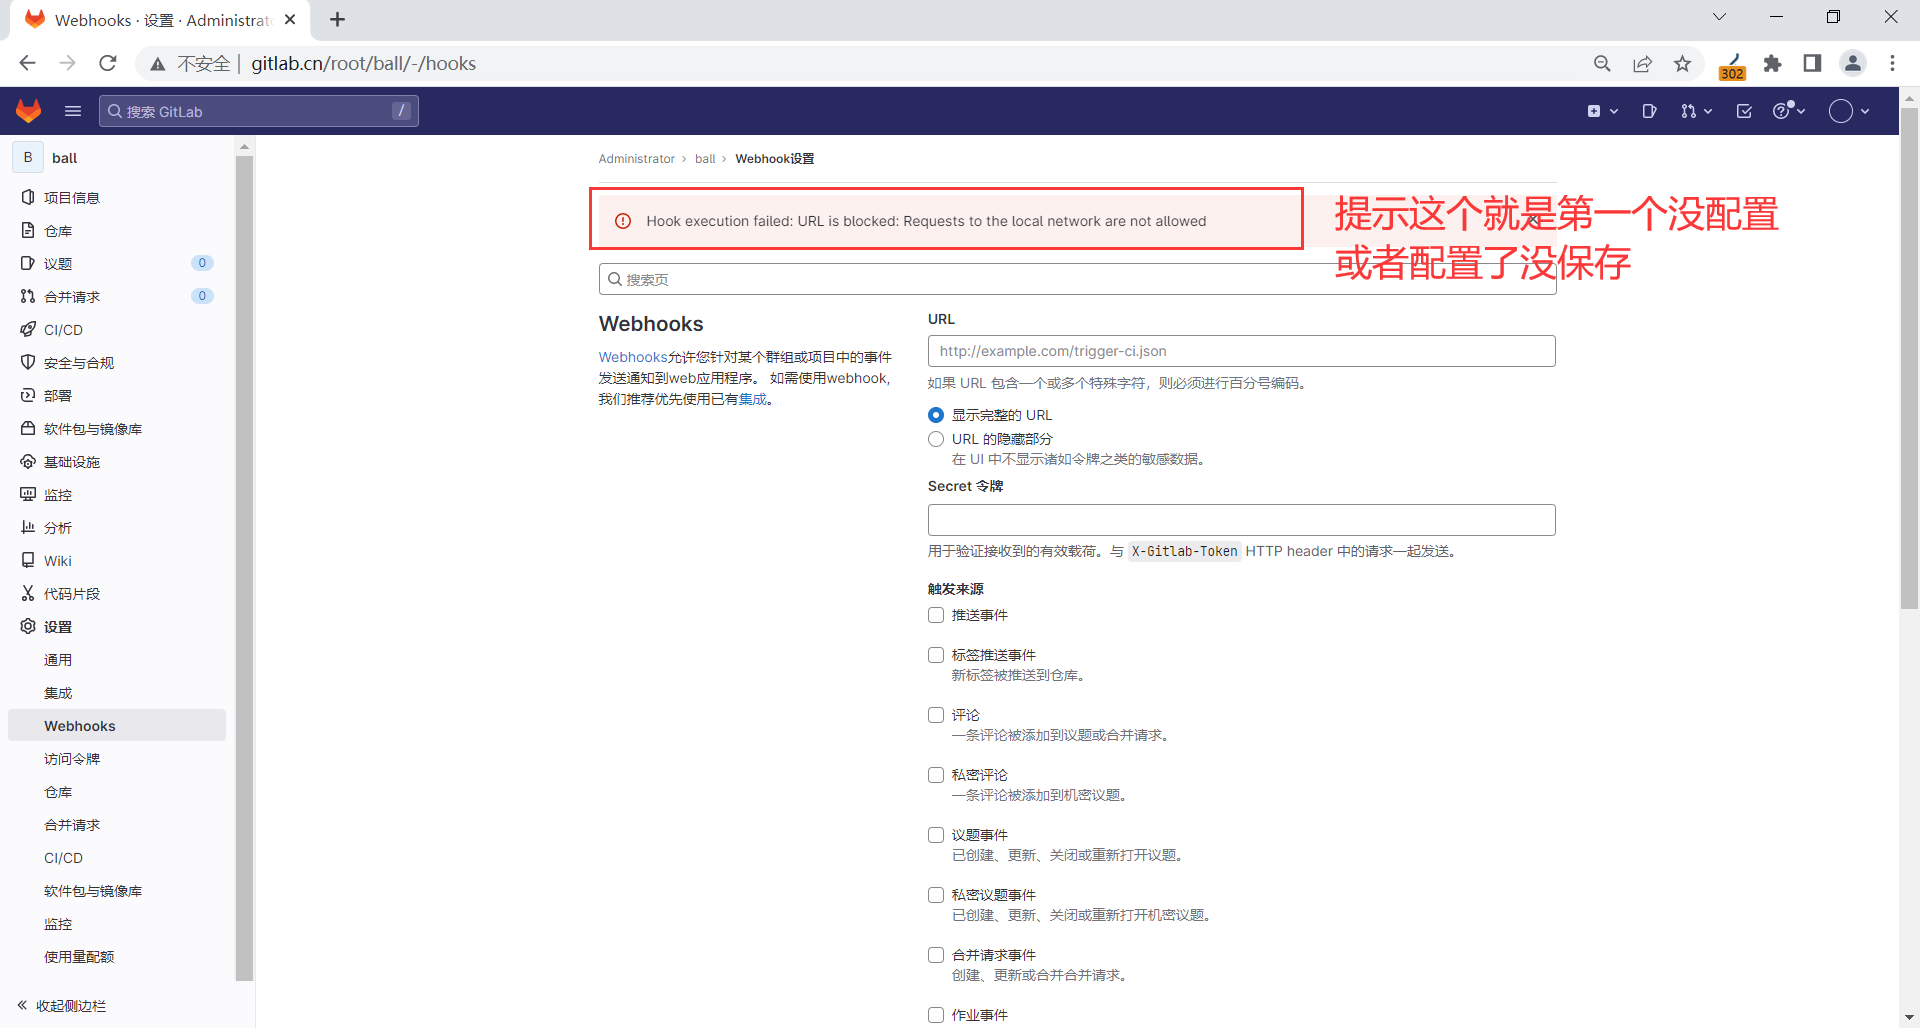Enable 私密议题事件 trigger checkbox
Image resolution: width=1920 pixels, height=1028 pixels.
point(936,895)
